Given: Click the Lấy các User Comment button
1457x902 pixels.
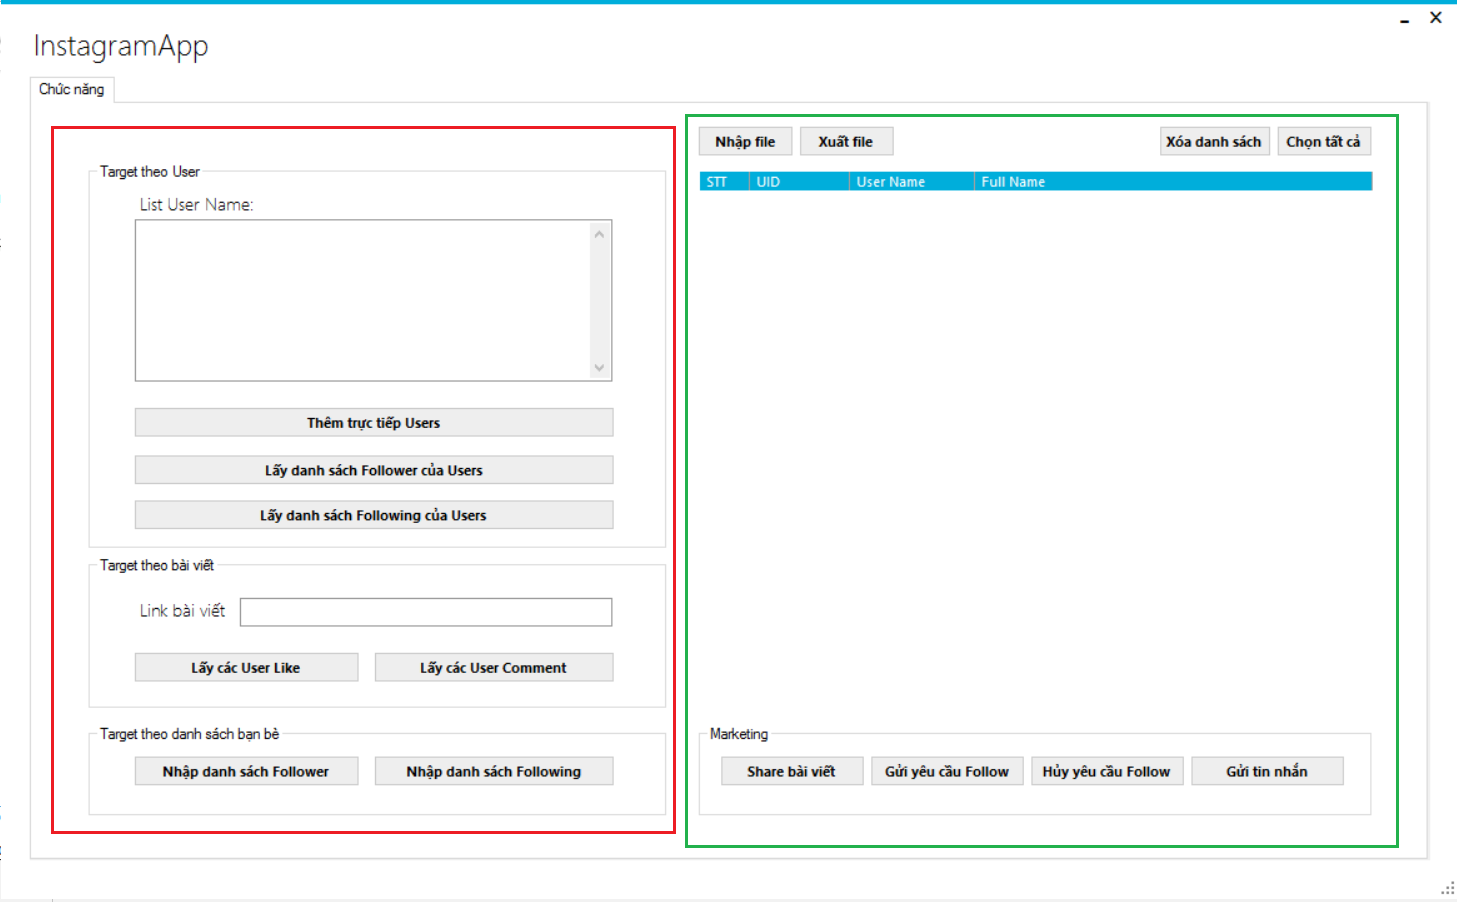Looking at the screenshot, I should pos(494,667).
